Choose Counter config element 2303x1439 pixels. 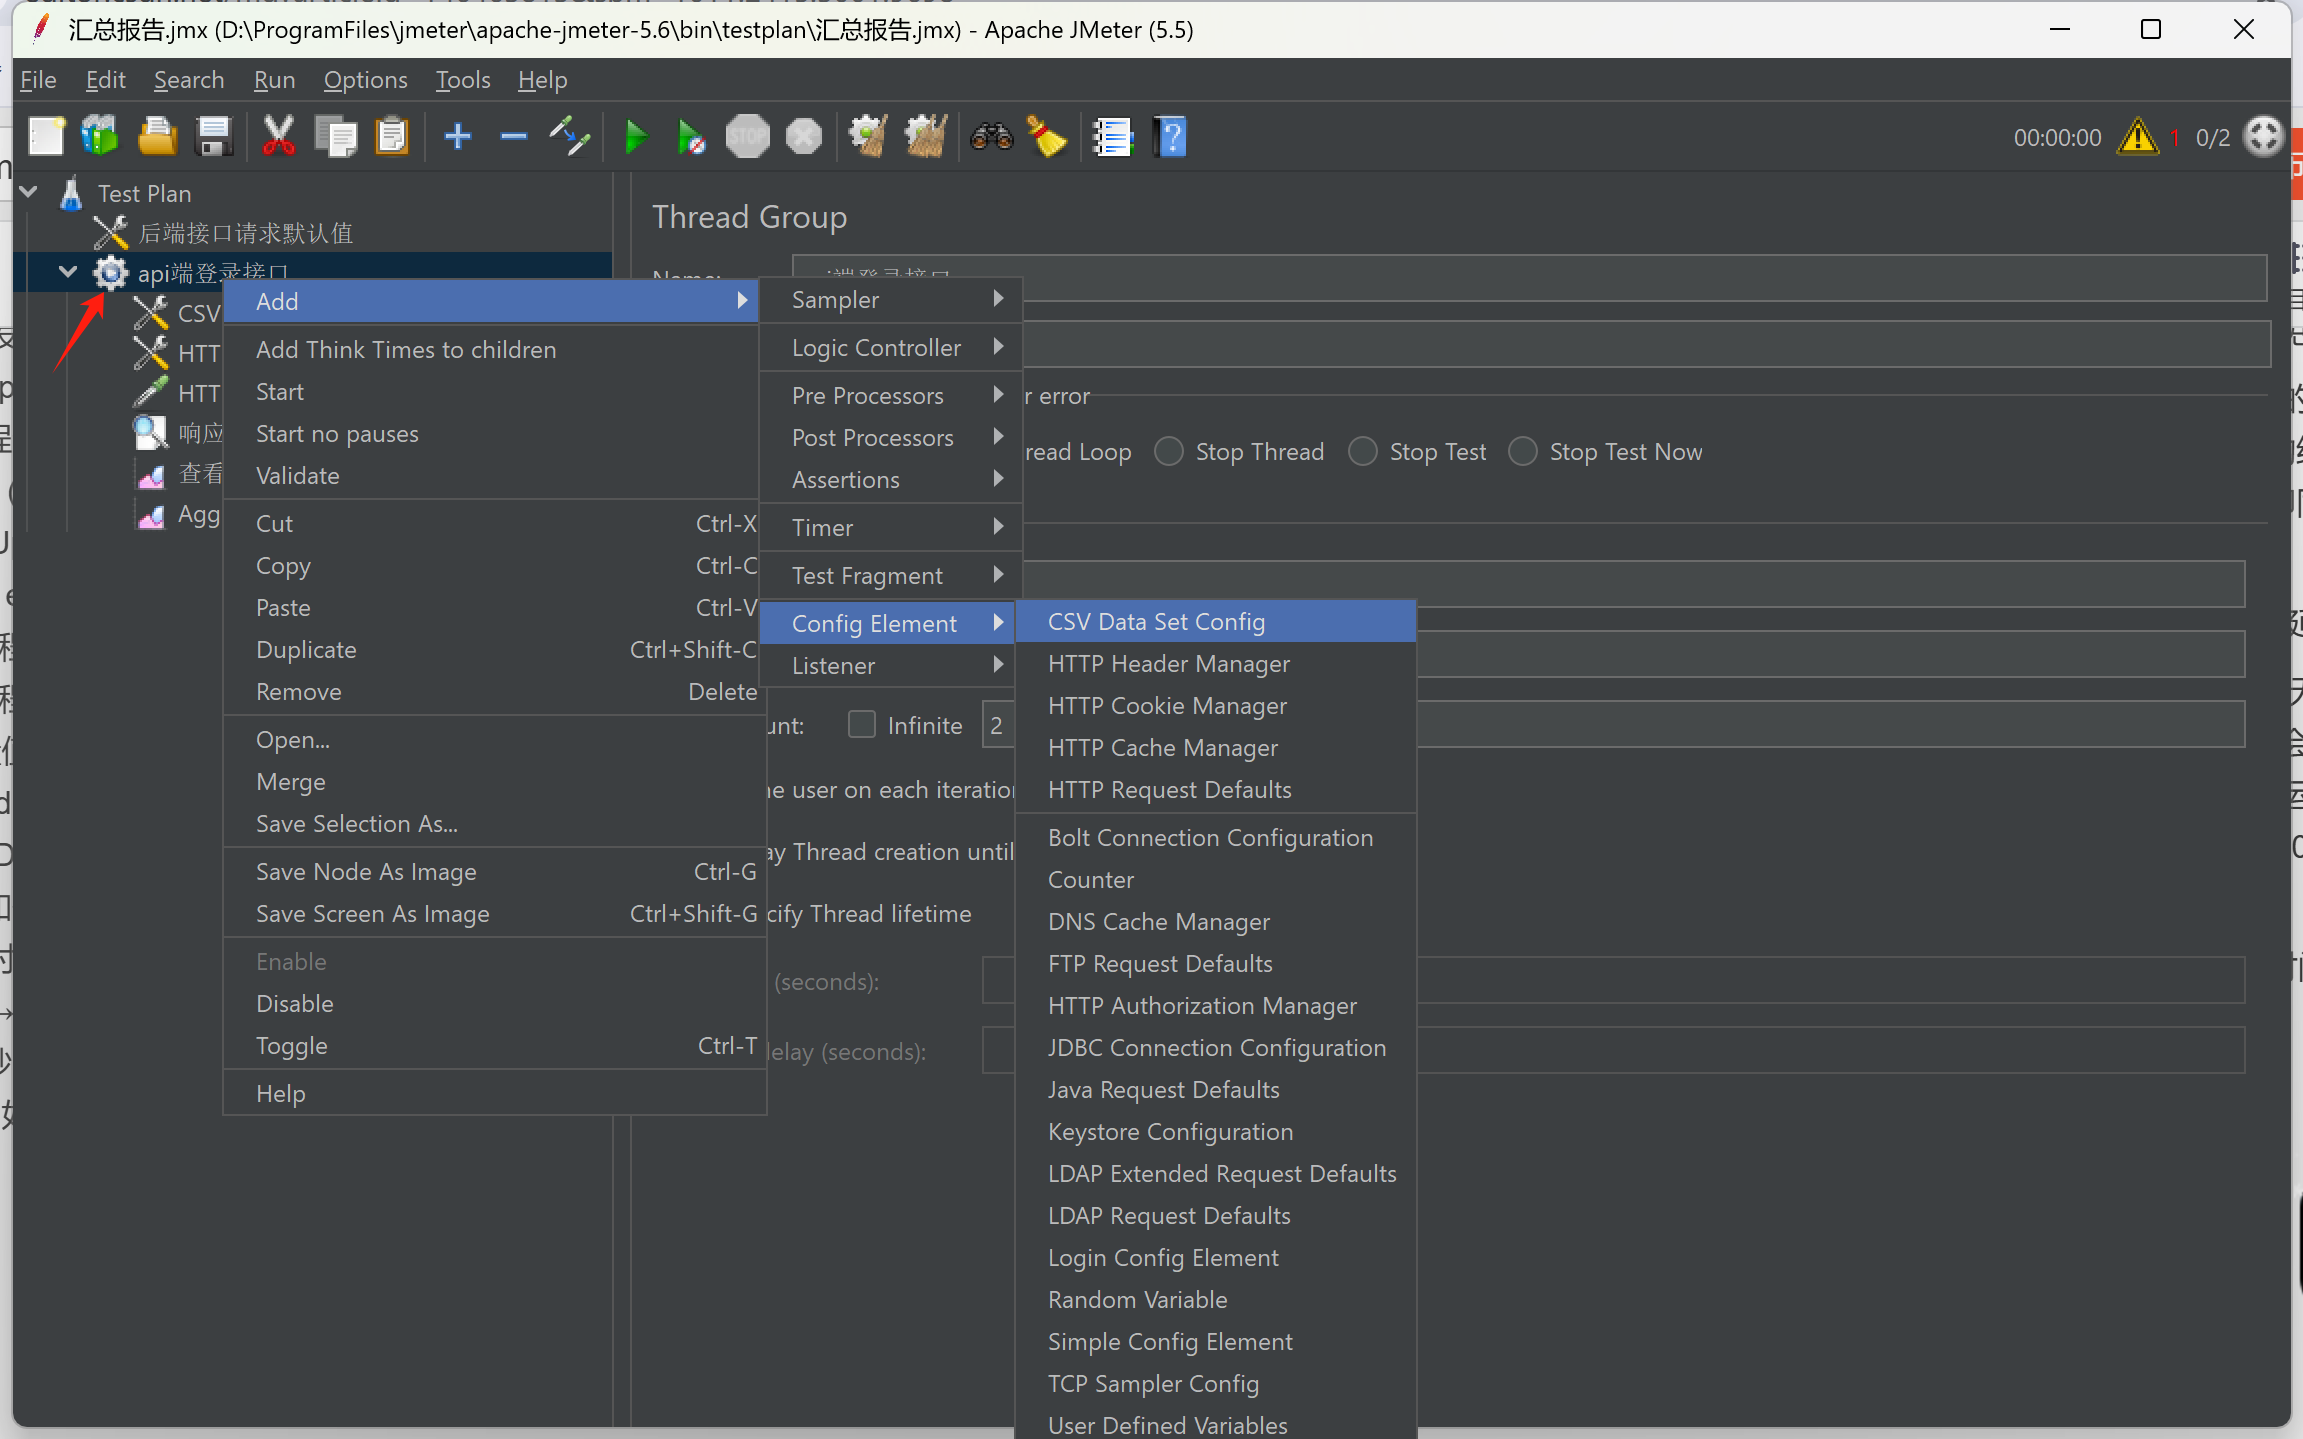click(1216, 880)
